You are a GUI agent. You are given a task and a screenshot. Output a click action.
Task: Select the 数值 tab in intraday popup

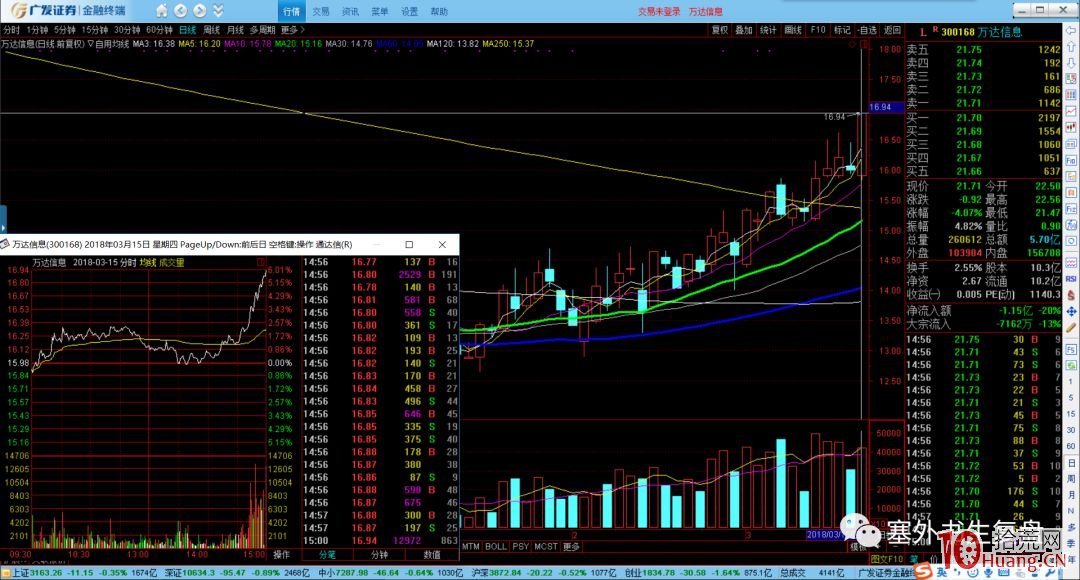pos(432,555)
